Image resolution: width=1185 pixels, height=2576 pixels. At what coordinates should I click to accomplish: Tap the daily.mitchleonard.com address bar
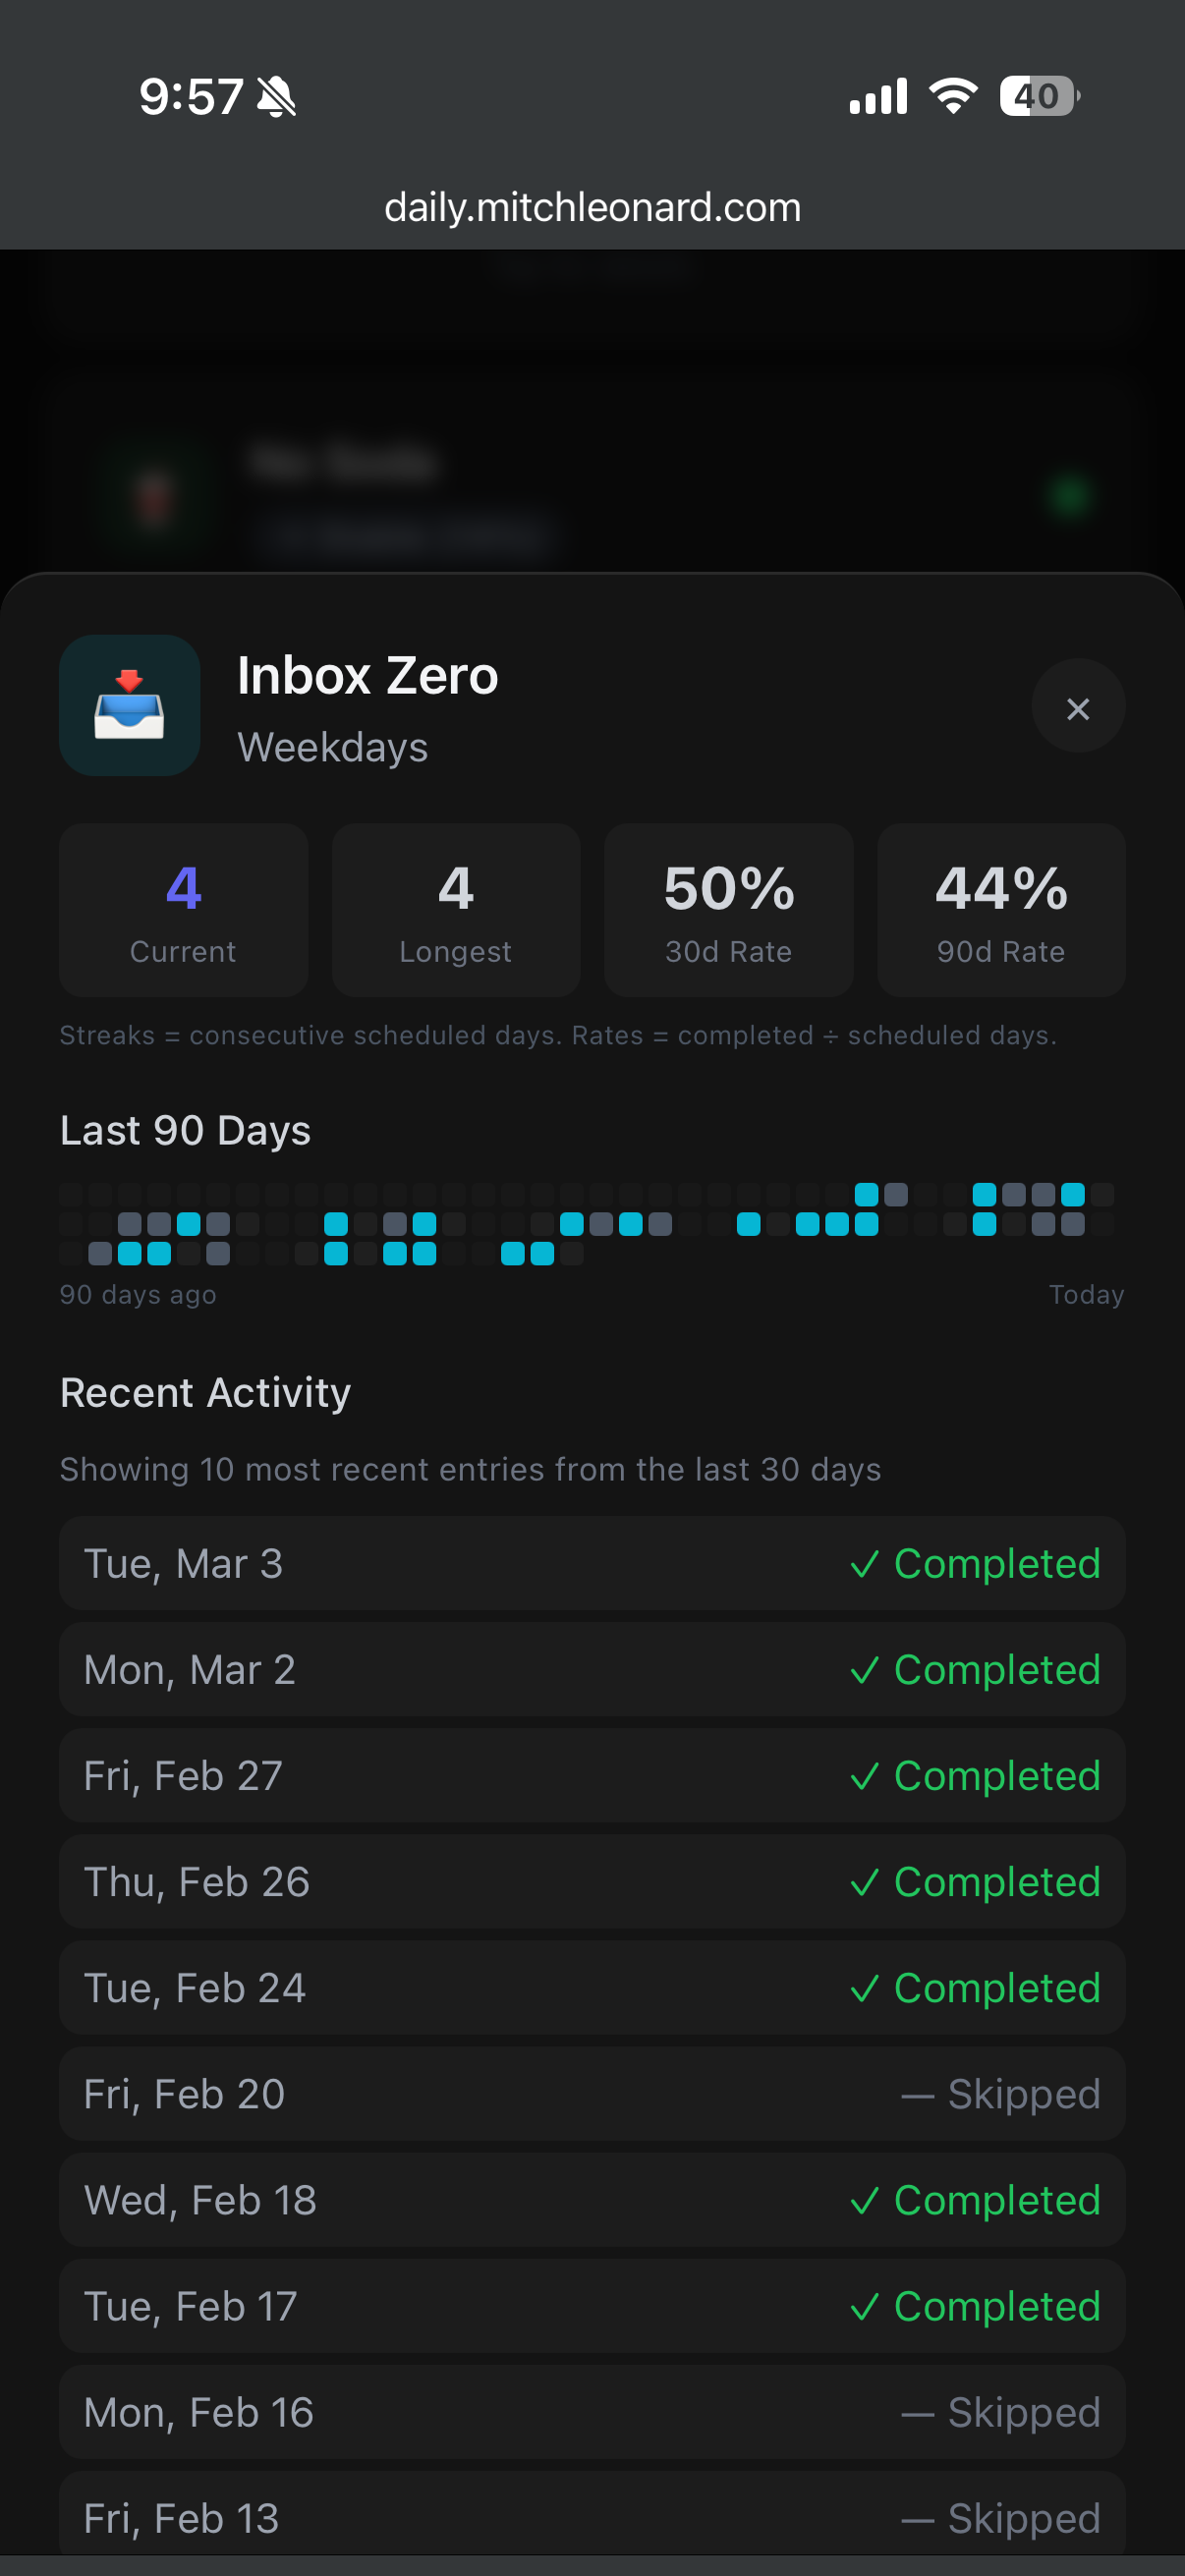tap(592, 207)
